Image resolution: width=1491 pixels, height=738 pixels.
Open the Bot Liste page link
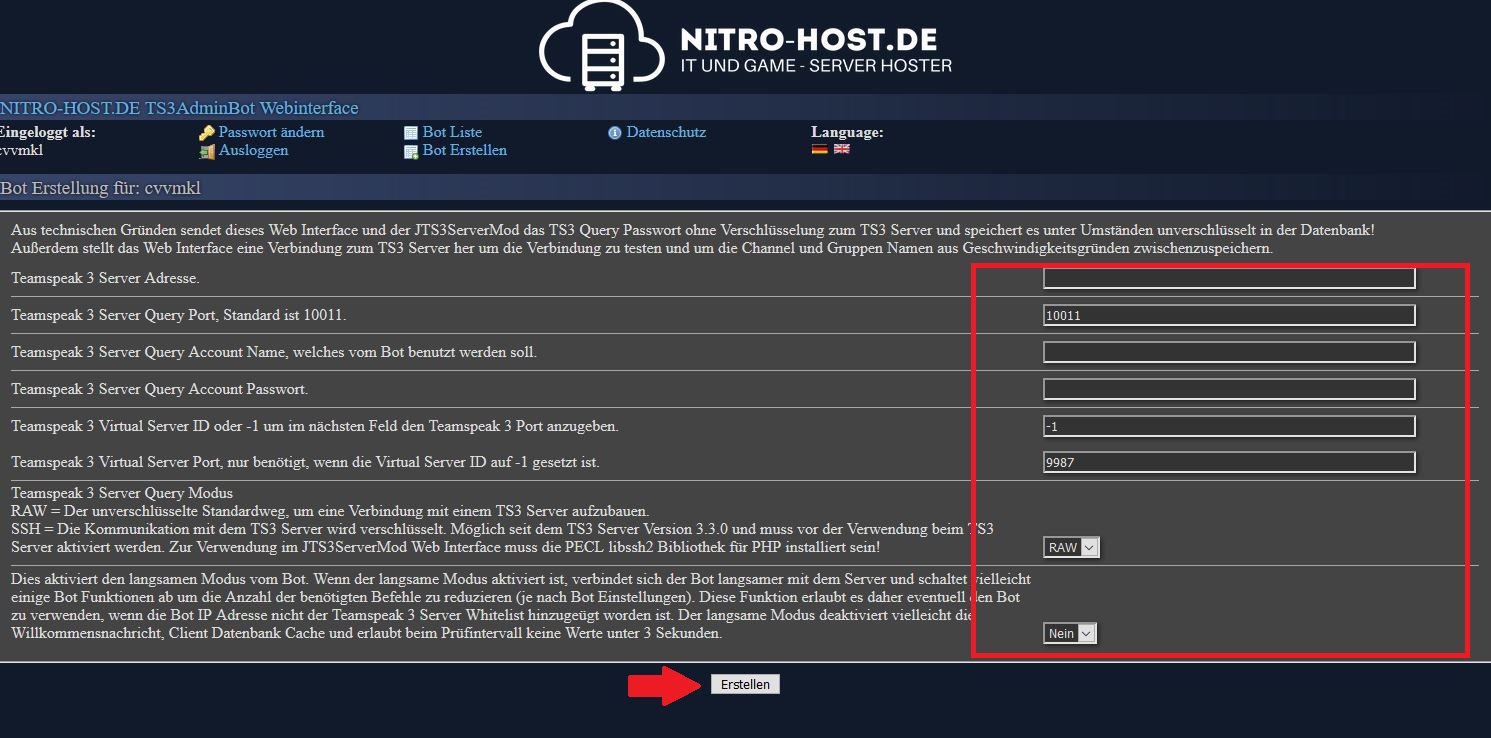pyautogui.click(x=452, y=132)
